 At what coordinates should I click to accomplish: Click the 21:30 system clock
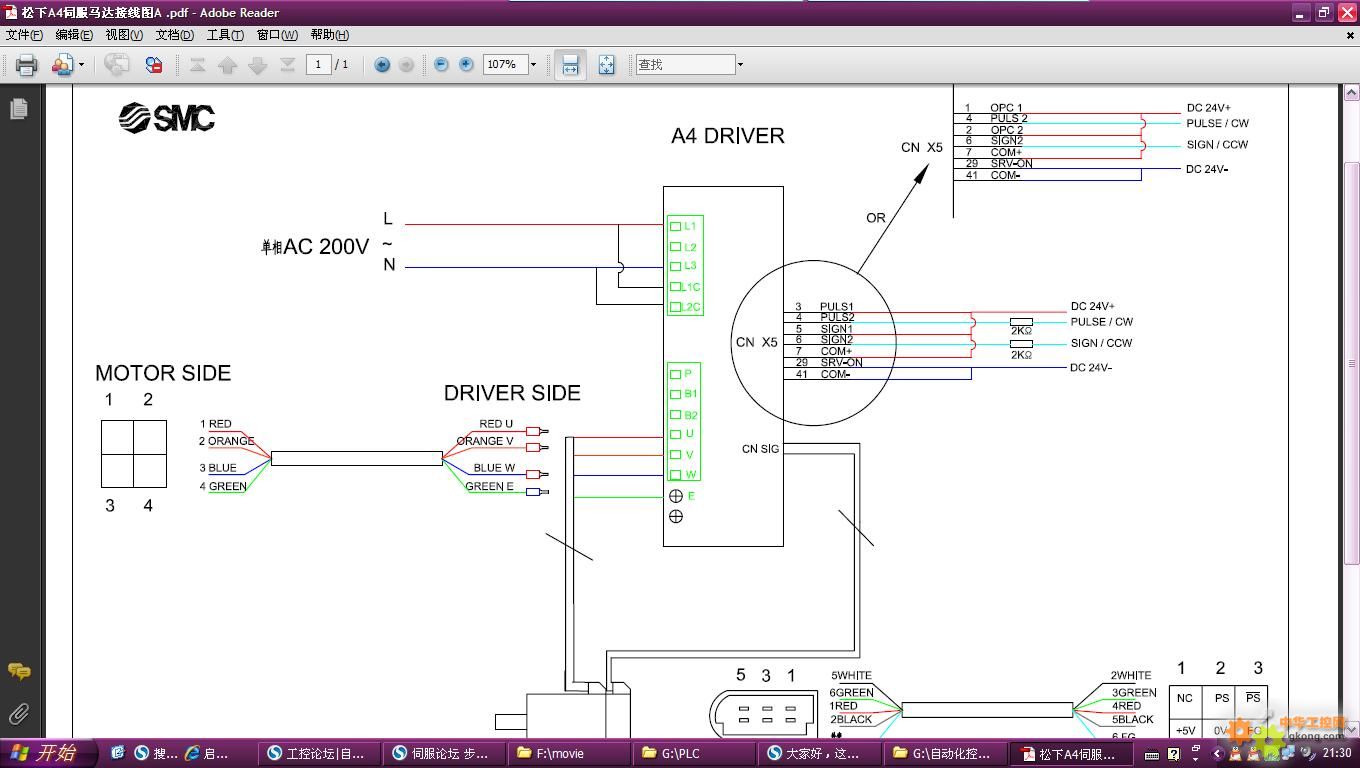(1337, 754)
